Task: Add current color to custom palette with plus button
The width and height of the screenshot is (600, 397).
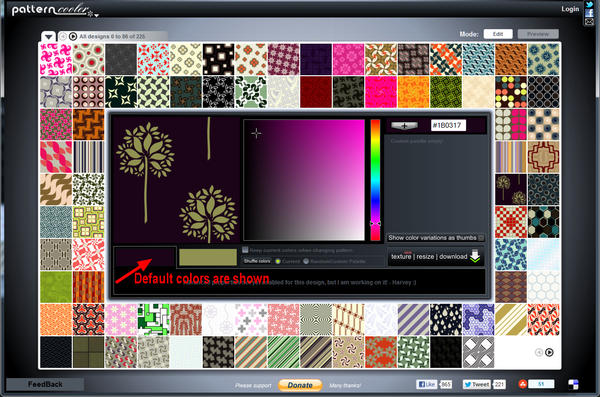Action: click(x=404, y=125)
